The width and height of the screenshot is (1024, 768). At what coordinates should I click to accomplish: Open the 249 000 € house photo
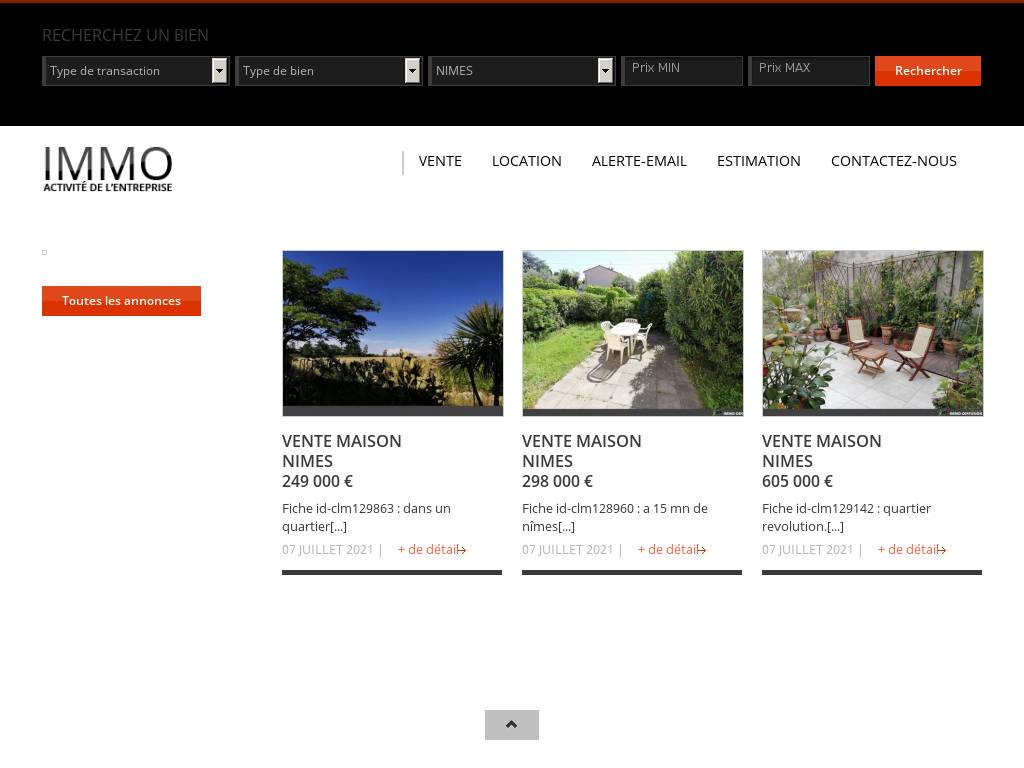pos(393,333)
